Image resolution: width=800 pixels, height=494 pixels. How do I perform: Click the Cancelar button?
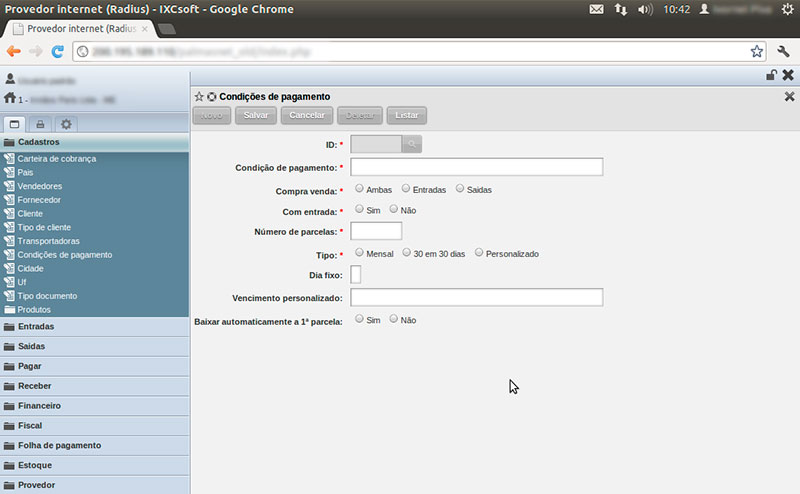tap(307, 115)
